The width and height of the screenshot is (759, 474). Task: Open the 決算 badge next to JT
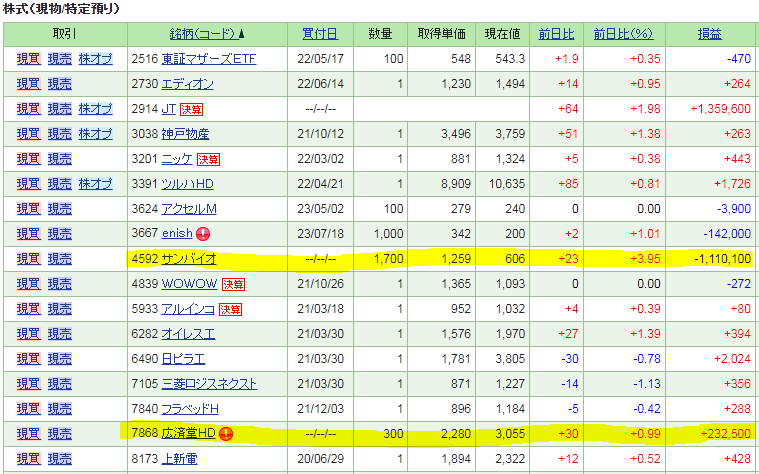click(x=191, y=110)
